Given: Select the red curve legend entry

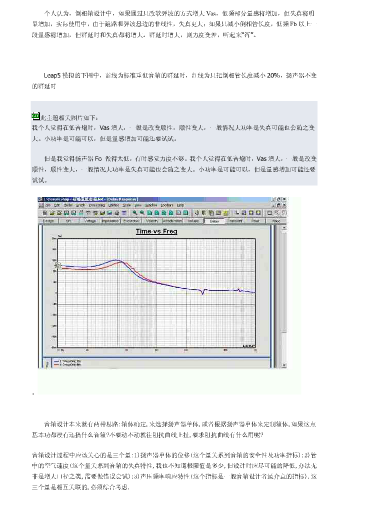Looking at the screenshot, I should pos(68,365).
